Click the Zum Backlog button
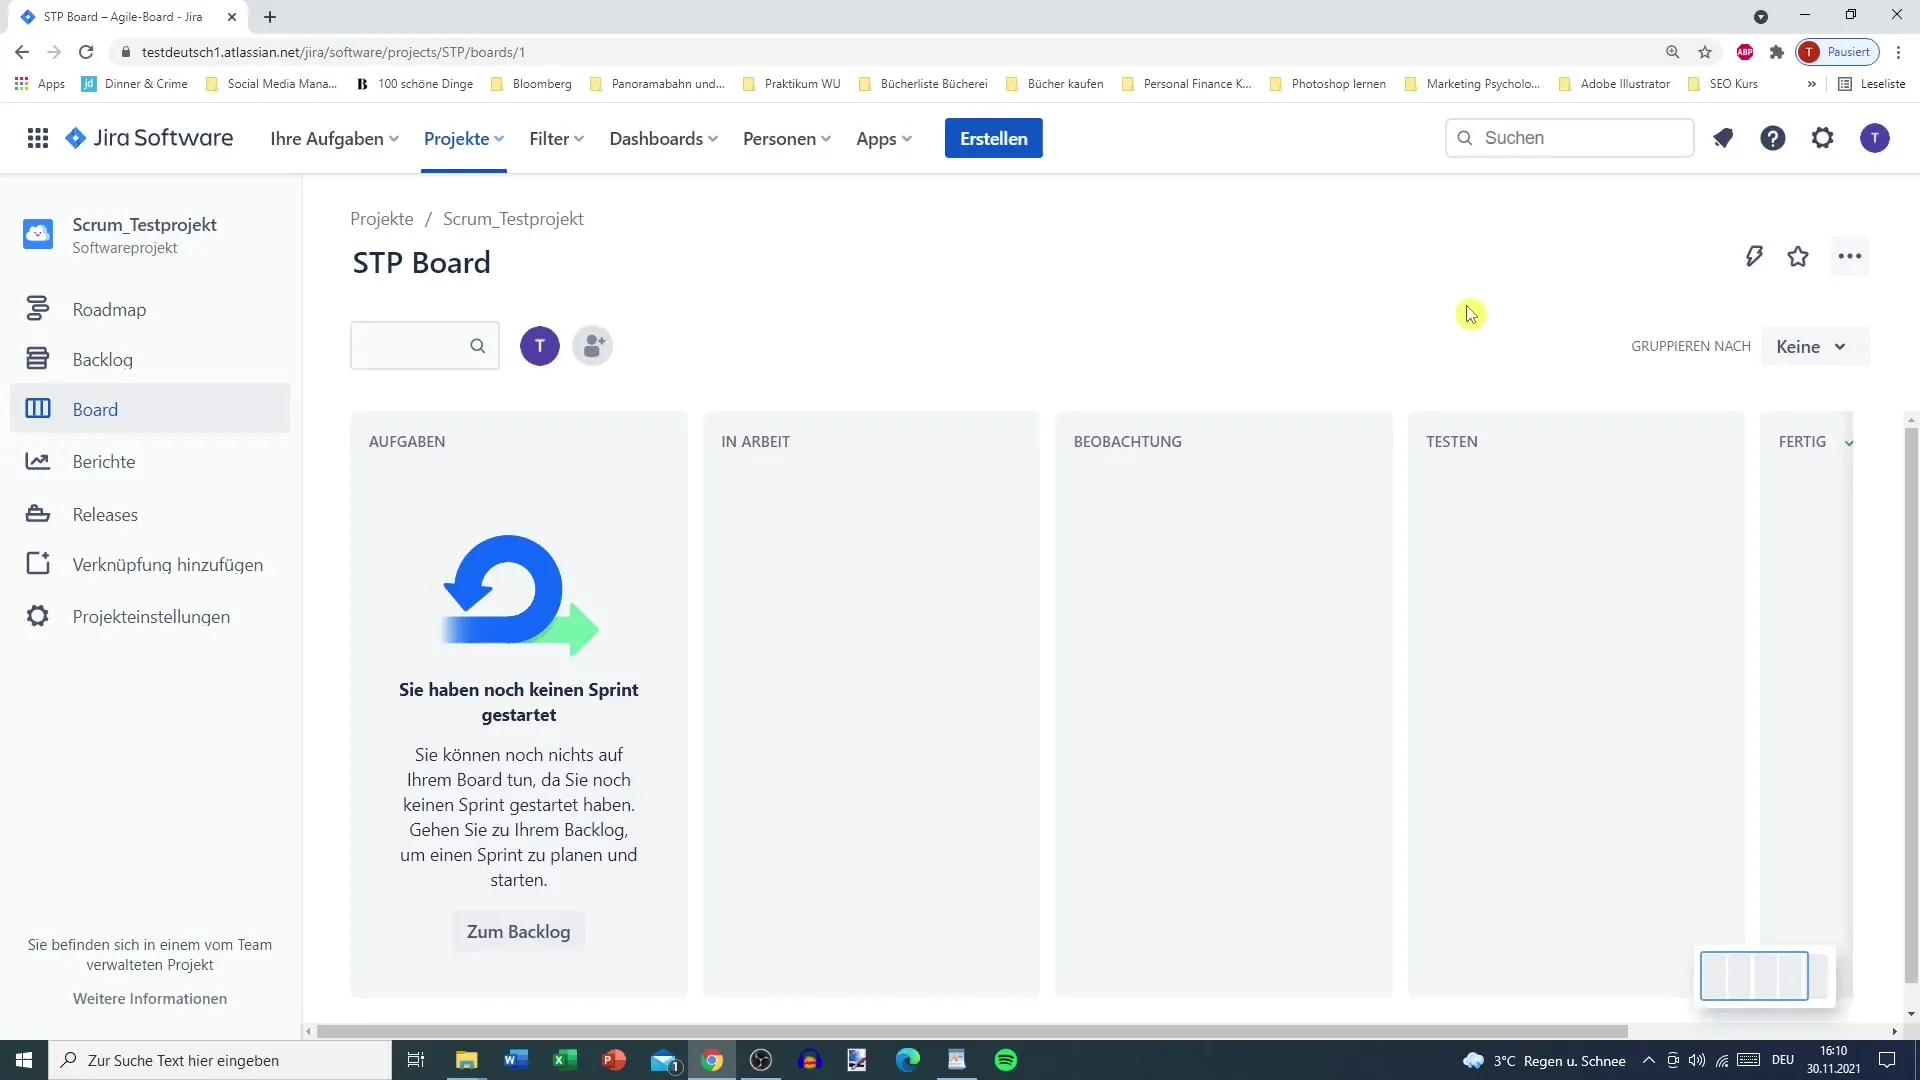1920x1080 pixels. [x=518, y=931]
